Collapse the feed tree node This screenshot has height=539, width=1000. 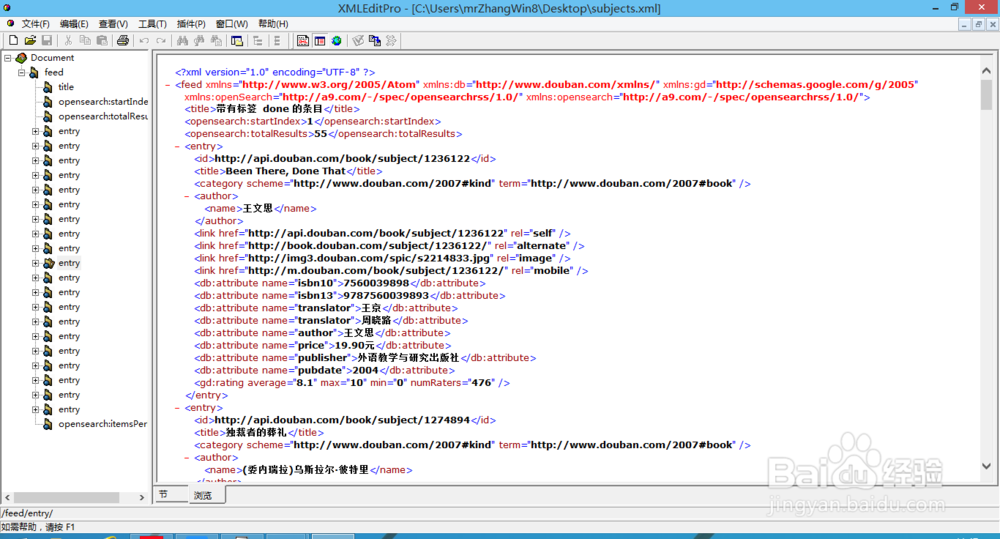(21, 72)
